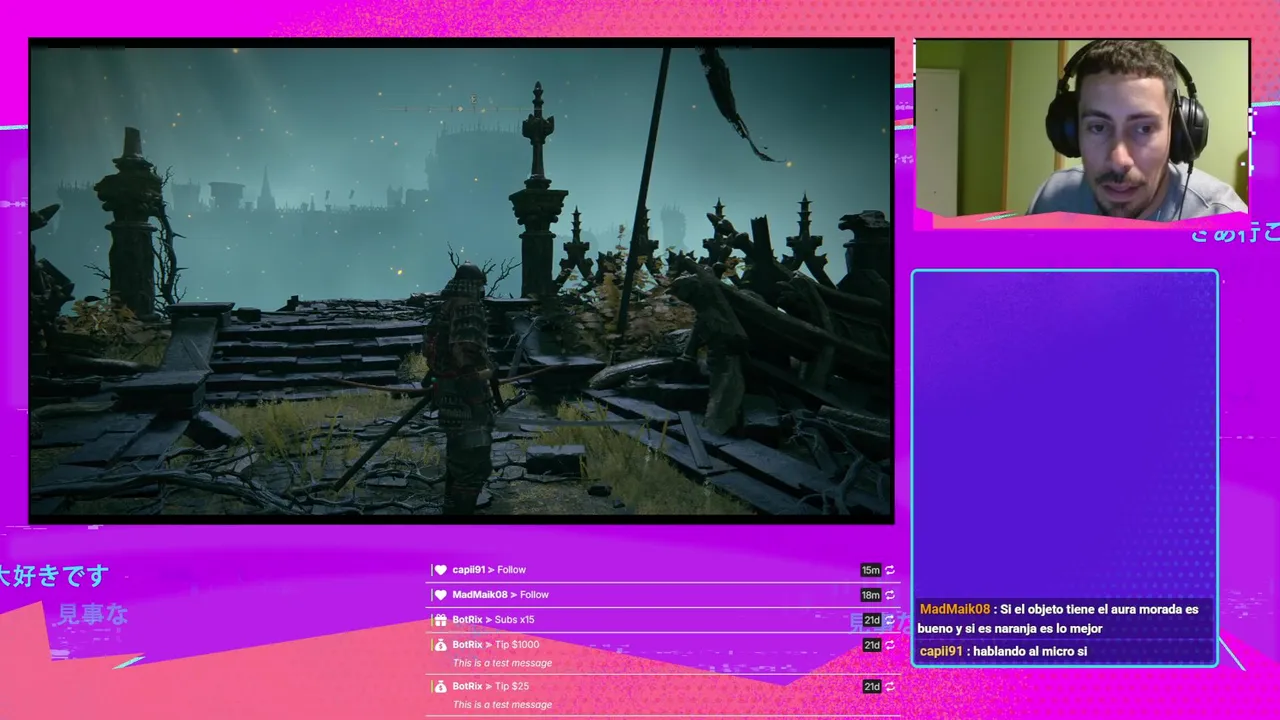Replay the MadMaik08 Follow alert
The height and width of the screenshot is (720, 1280).
coord(890,595)
